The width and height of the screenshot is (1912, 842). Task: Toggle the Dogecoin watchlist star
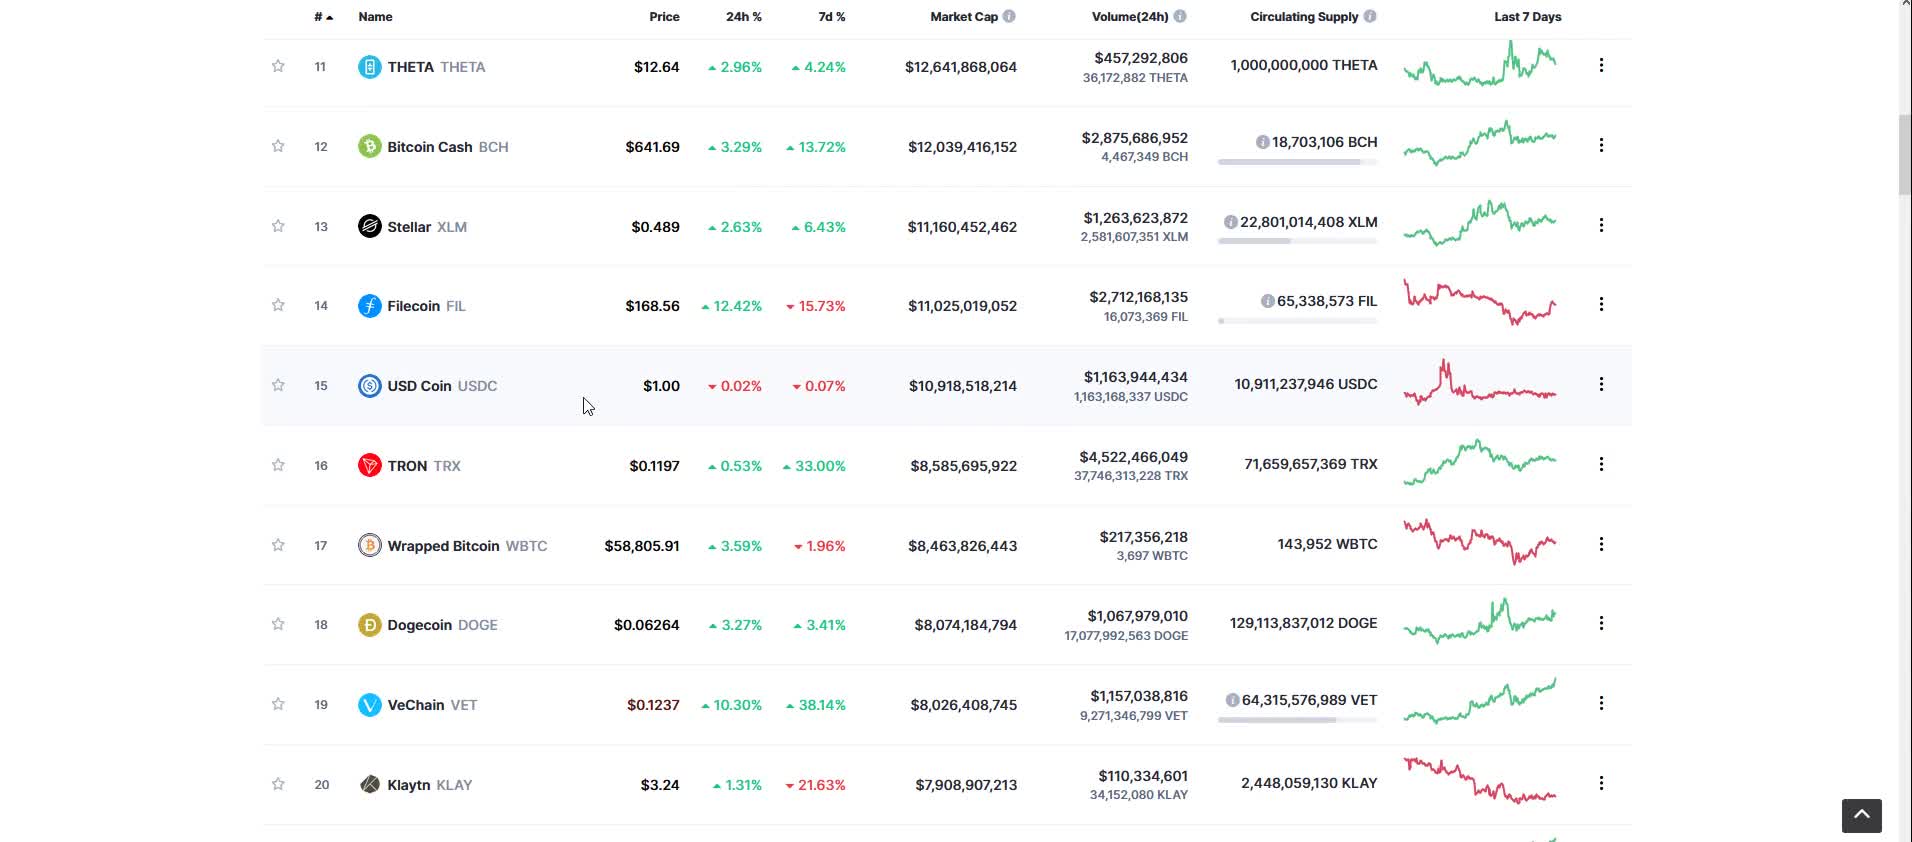278,624
